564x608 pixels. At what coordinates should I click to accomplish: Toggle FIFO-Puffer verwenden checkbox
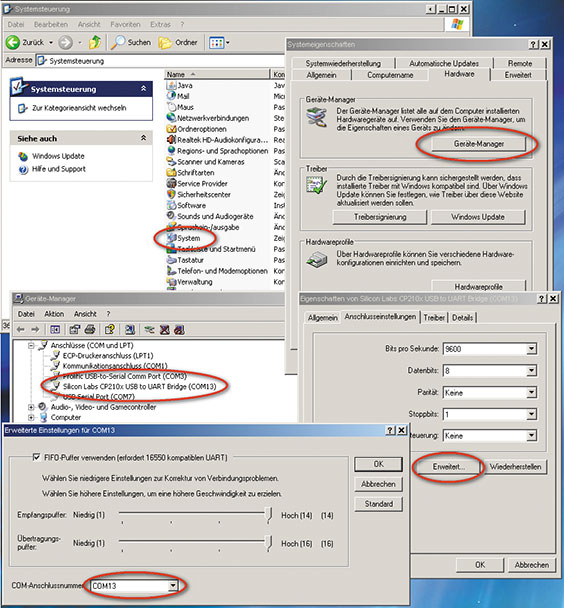click(x=36, y=457)
